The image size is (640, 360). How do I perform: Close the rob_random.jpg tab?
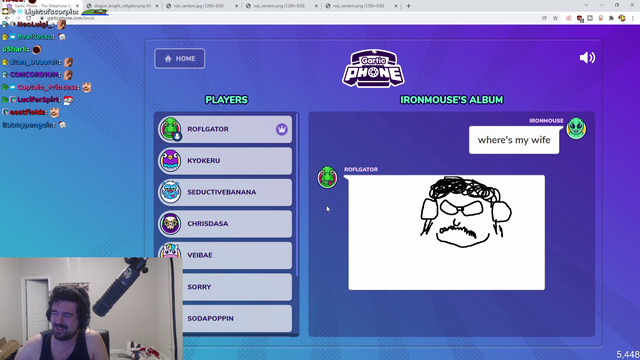[236, 6]
